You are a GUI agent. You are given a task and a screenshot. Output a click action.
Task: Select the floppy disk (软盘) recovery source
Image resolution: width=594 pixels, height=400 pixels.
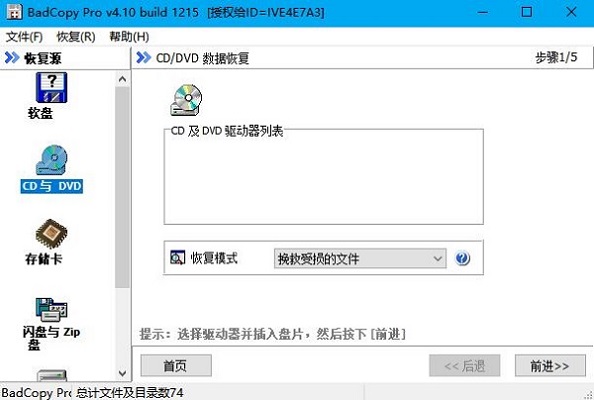click(x=51, y=88)
